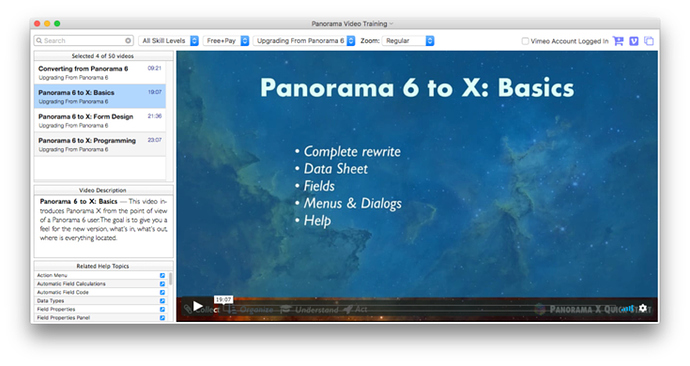The width and height of the screenshot is (690, 366).
Task: Play the video
Action: pos(198,306)
